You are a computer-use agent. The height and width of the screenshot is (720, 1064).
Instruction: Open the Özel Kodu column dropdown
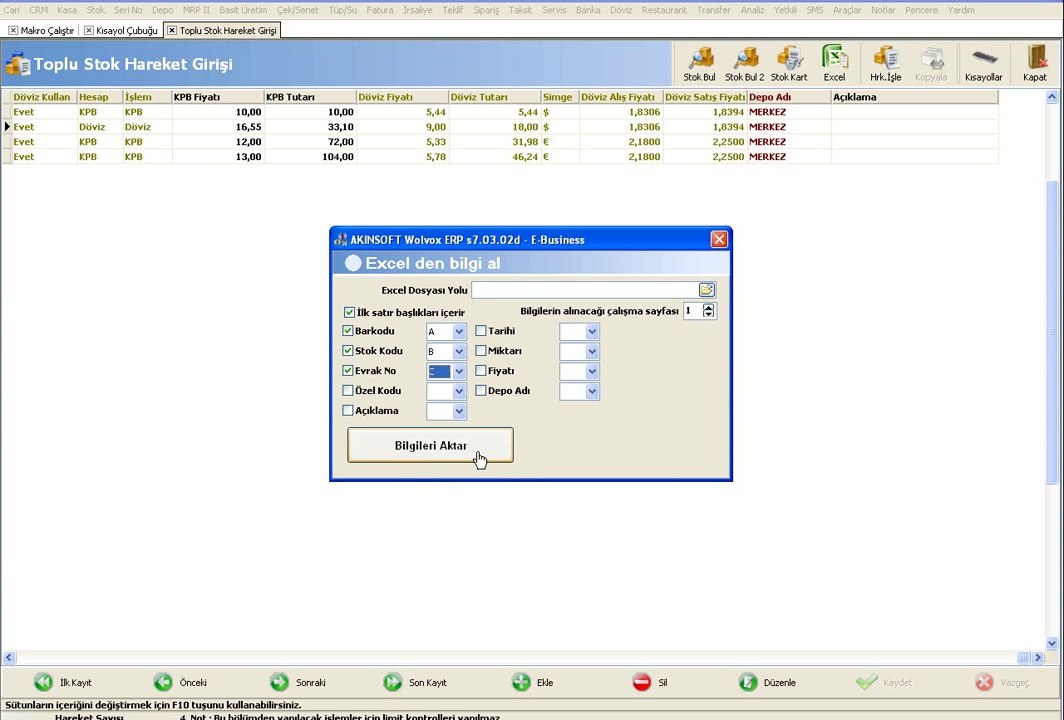[x=459, y=391]
